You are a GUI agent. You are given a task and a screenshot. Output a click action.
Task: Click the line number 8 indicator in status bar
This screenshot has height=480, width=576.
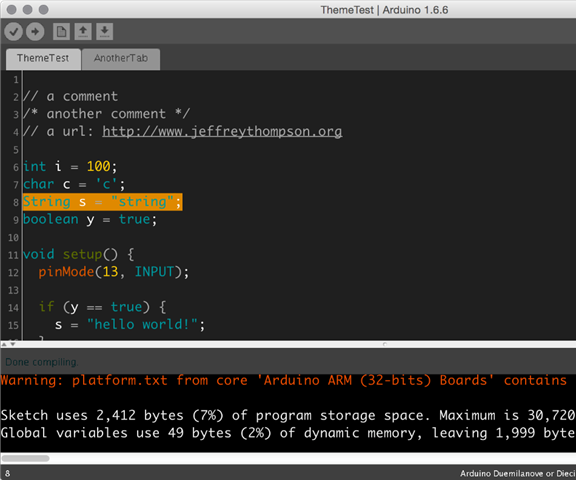(7, 473)
